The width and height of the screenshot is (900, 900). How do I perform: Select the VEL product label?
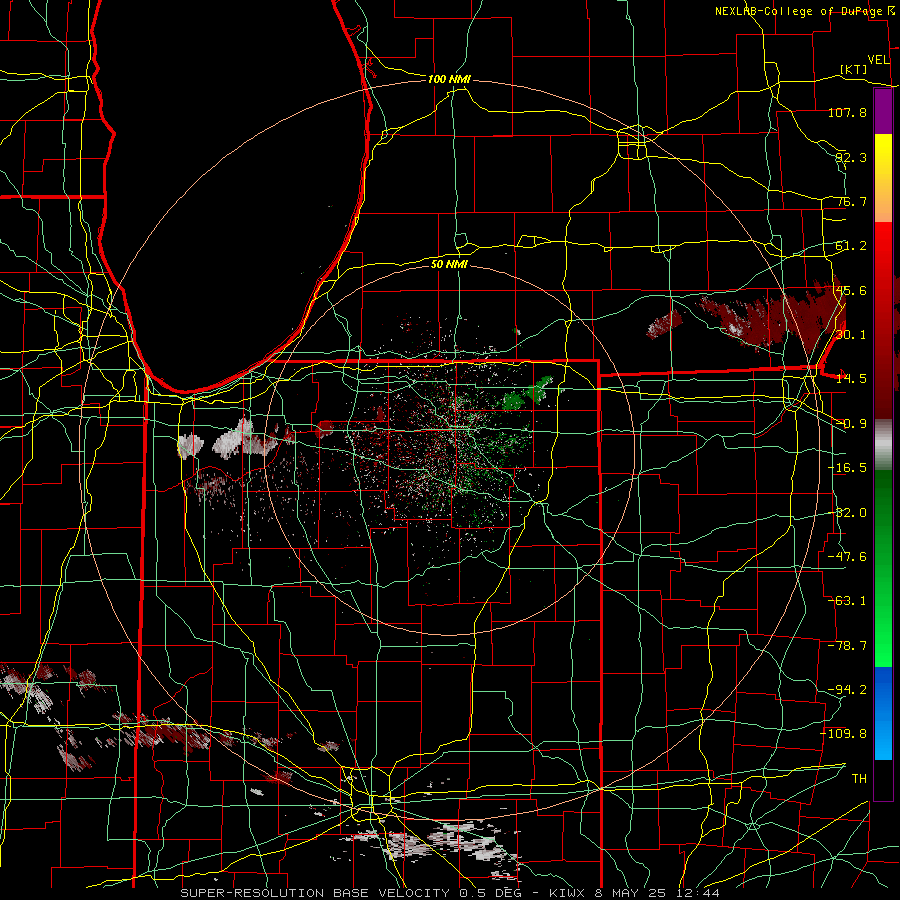pos(878,60)
